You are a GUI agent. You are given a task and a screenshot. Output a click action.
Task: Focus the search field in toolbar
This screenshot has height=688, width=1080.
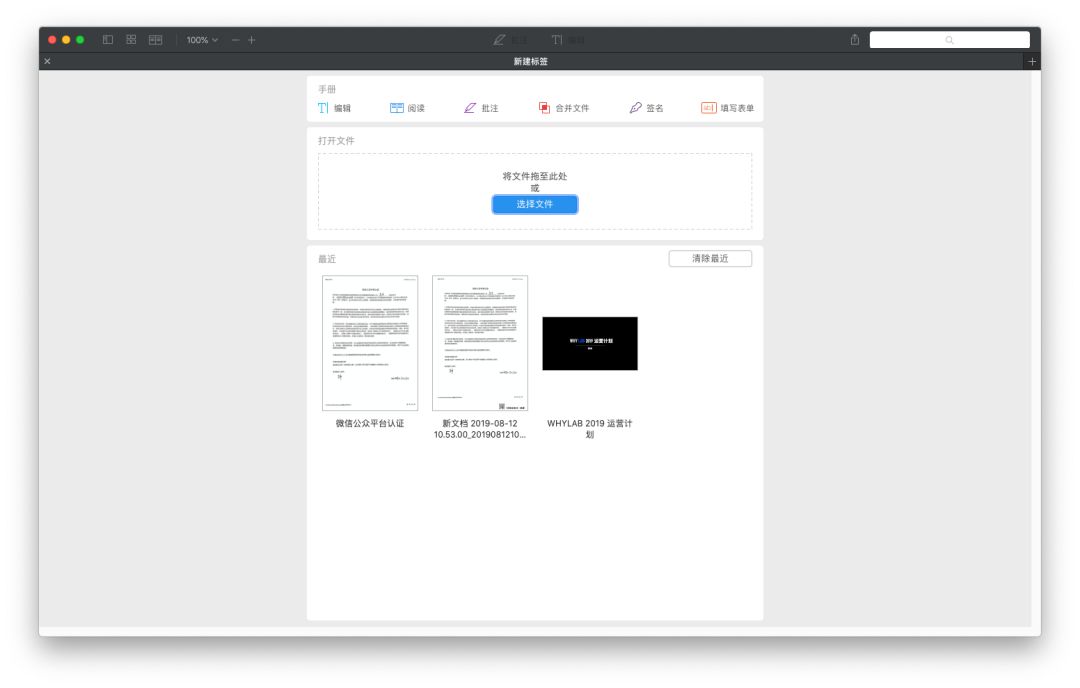[949, 40]
